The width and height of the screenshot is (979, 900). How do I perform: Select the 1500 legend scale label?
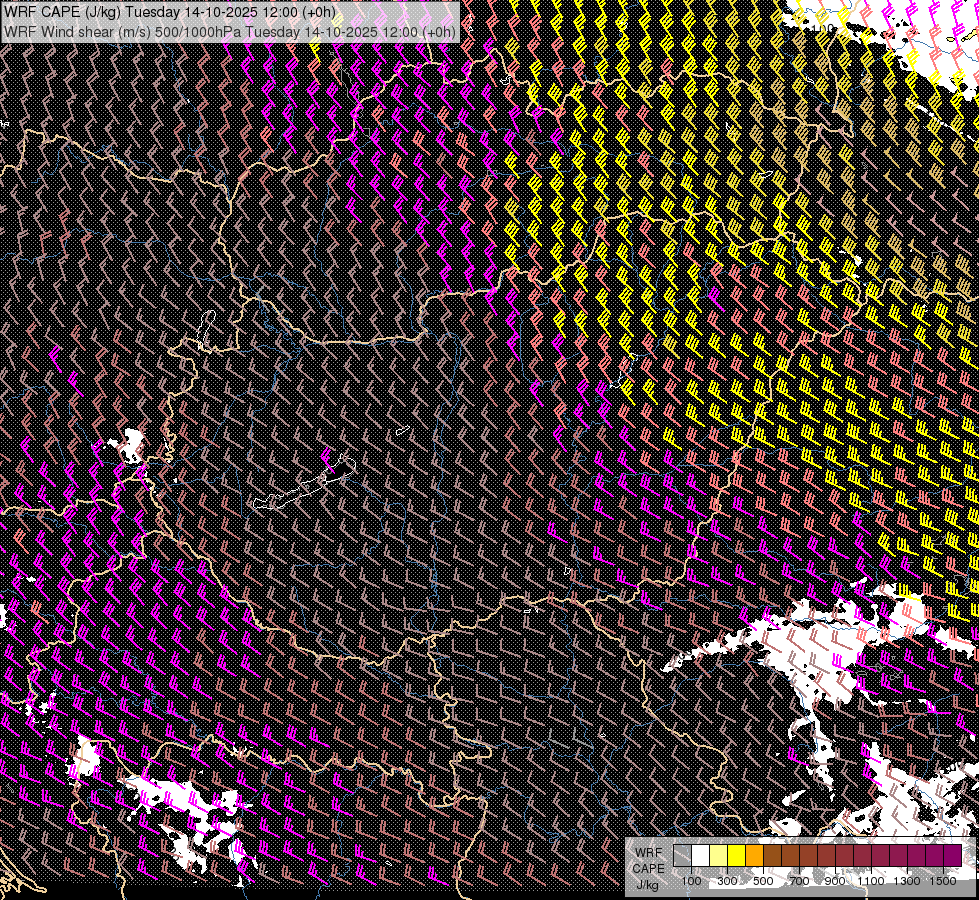tap(942, 881)
